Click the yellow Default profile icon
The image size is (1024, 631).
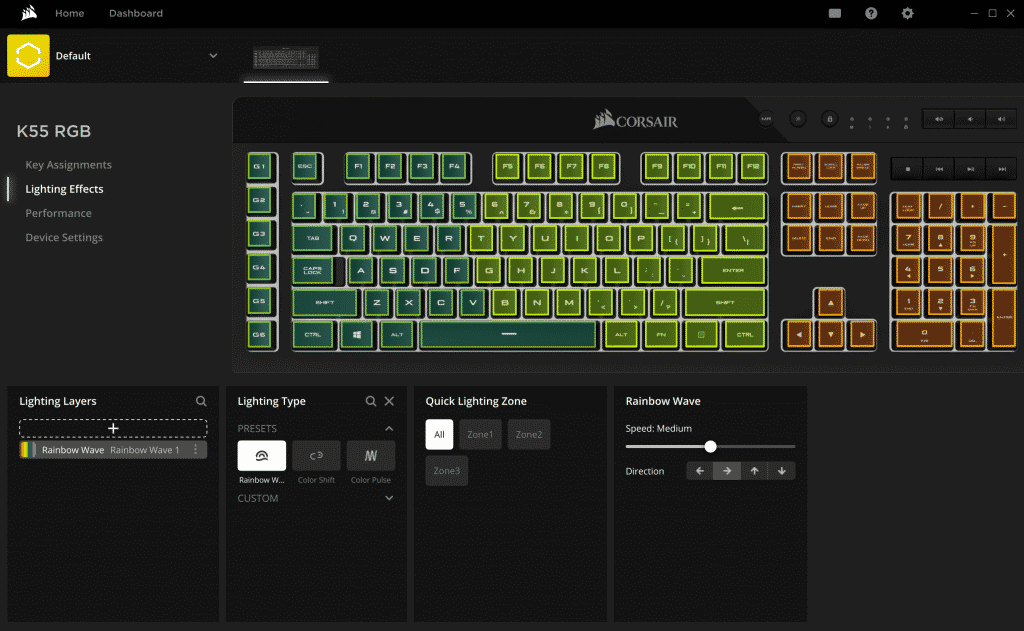28,56
